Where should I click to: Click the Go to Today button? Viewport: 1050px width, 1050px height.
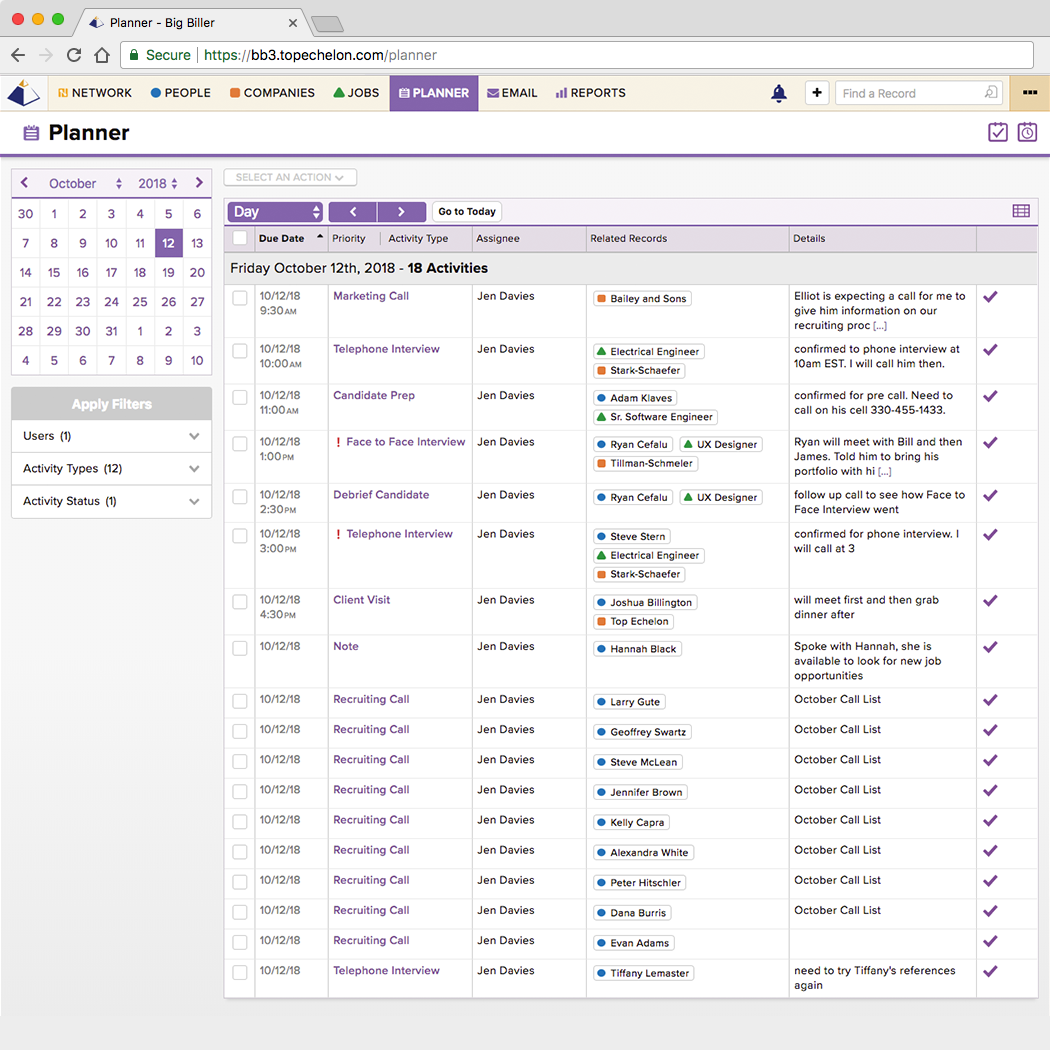click(x=467, y=212)
